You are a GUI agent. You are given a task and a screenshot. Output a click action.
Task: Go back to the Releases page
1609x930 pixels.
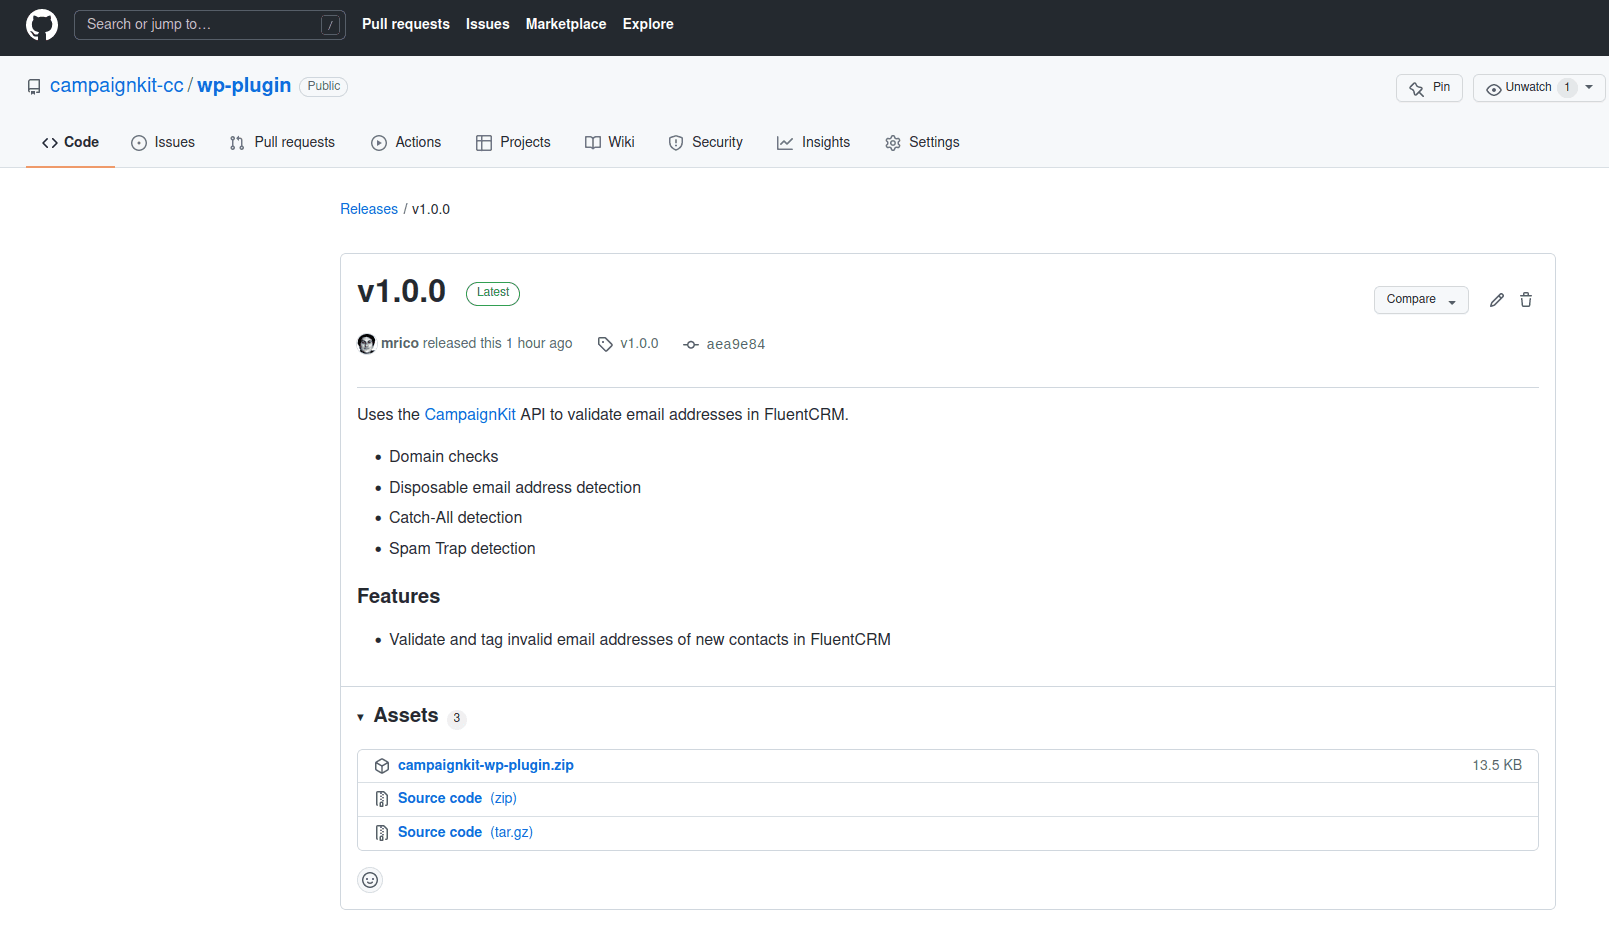coord(369,208)
